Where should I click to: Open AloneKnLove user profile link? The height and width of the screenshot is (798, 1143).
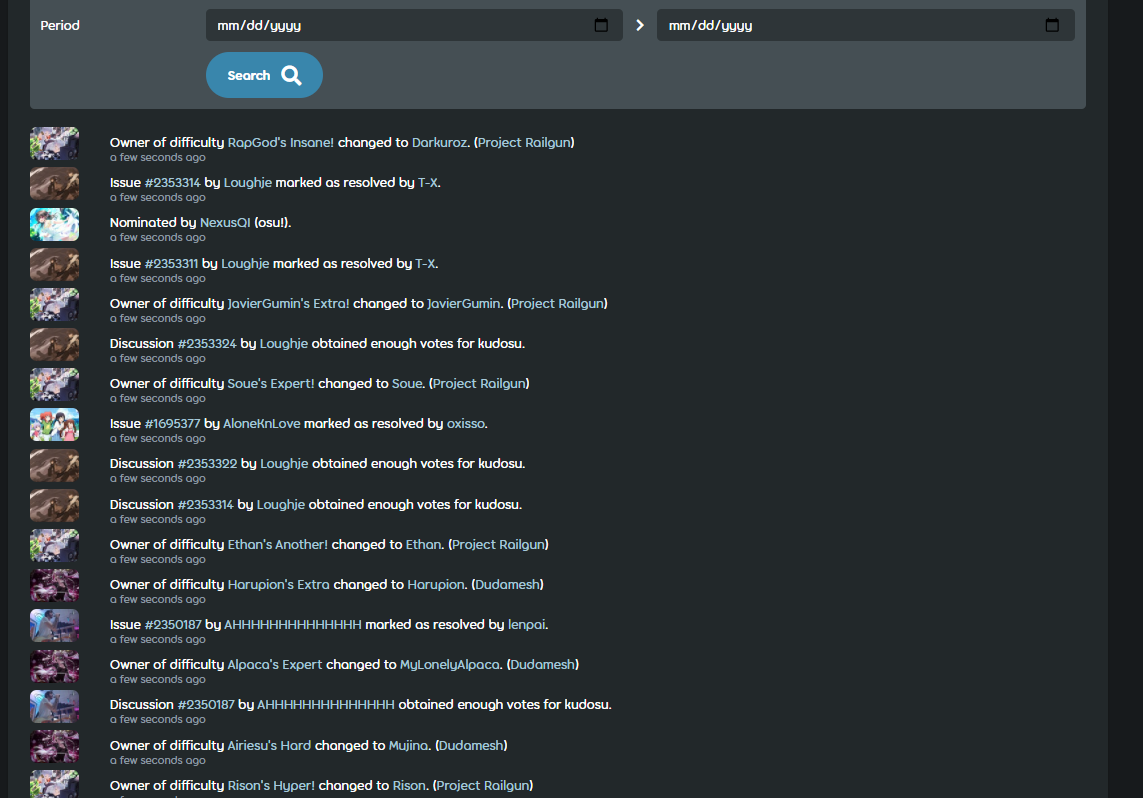click(x=262, y=424)
